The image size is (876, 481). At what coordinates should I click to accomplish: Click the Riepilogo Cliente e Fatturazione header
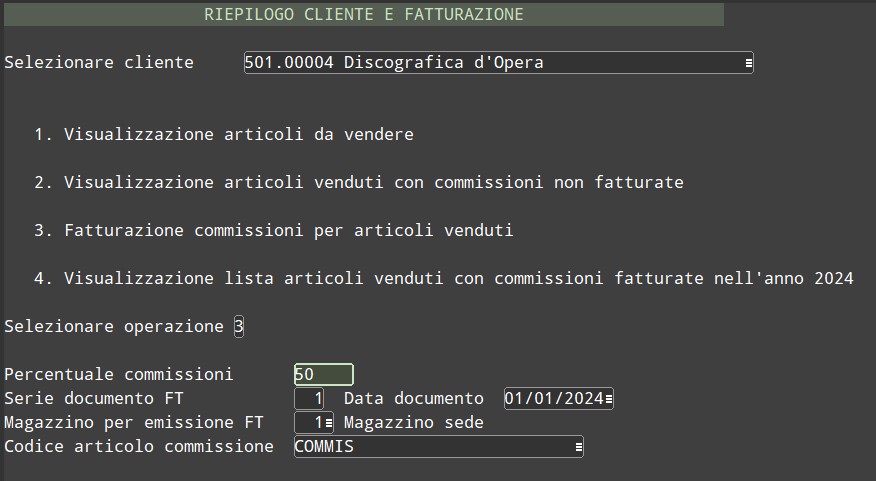[363, 14]
